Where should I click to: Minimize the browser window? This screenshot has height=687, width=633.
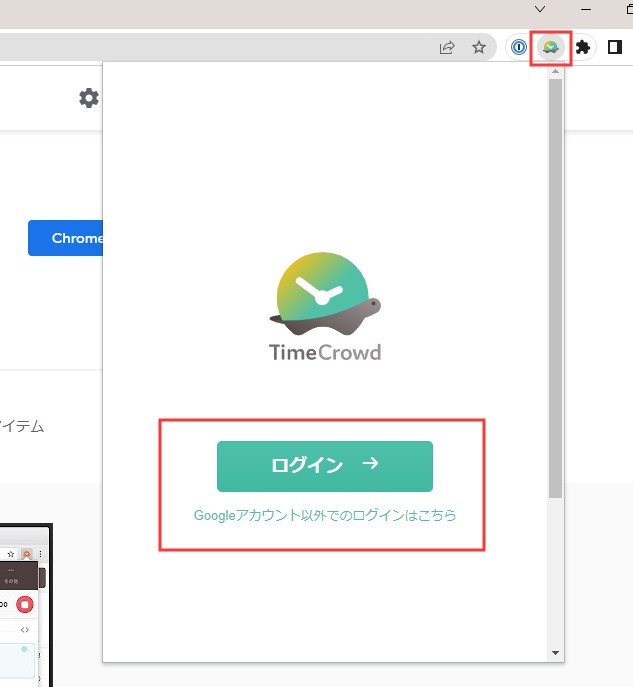[x=586, y=9]
